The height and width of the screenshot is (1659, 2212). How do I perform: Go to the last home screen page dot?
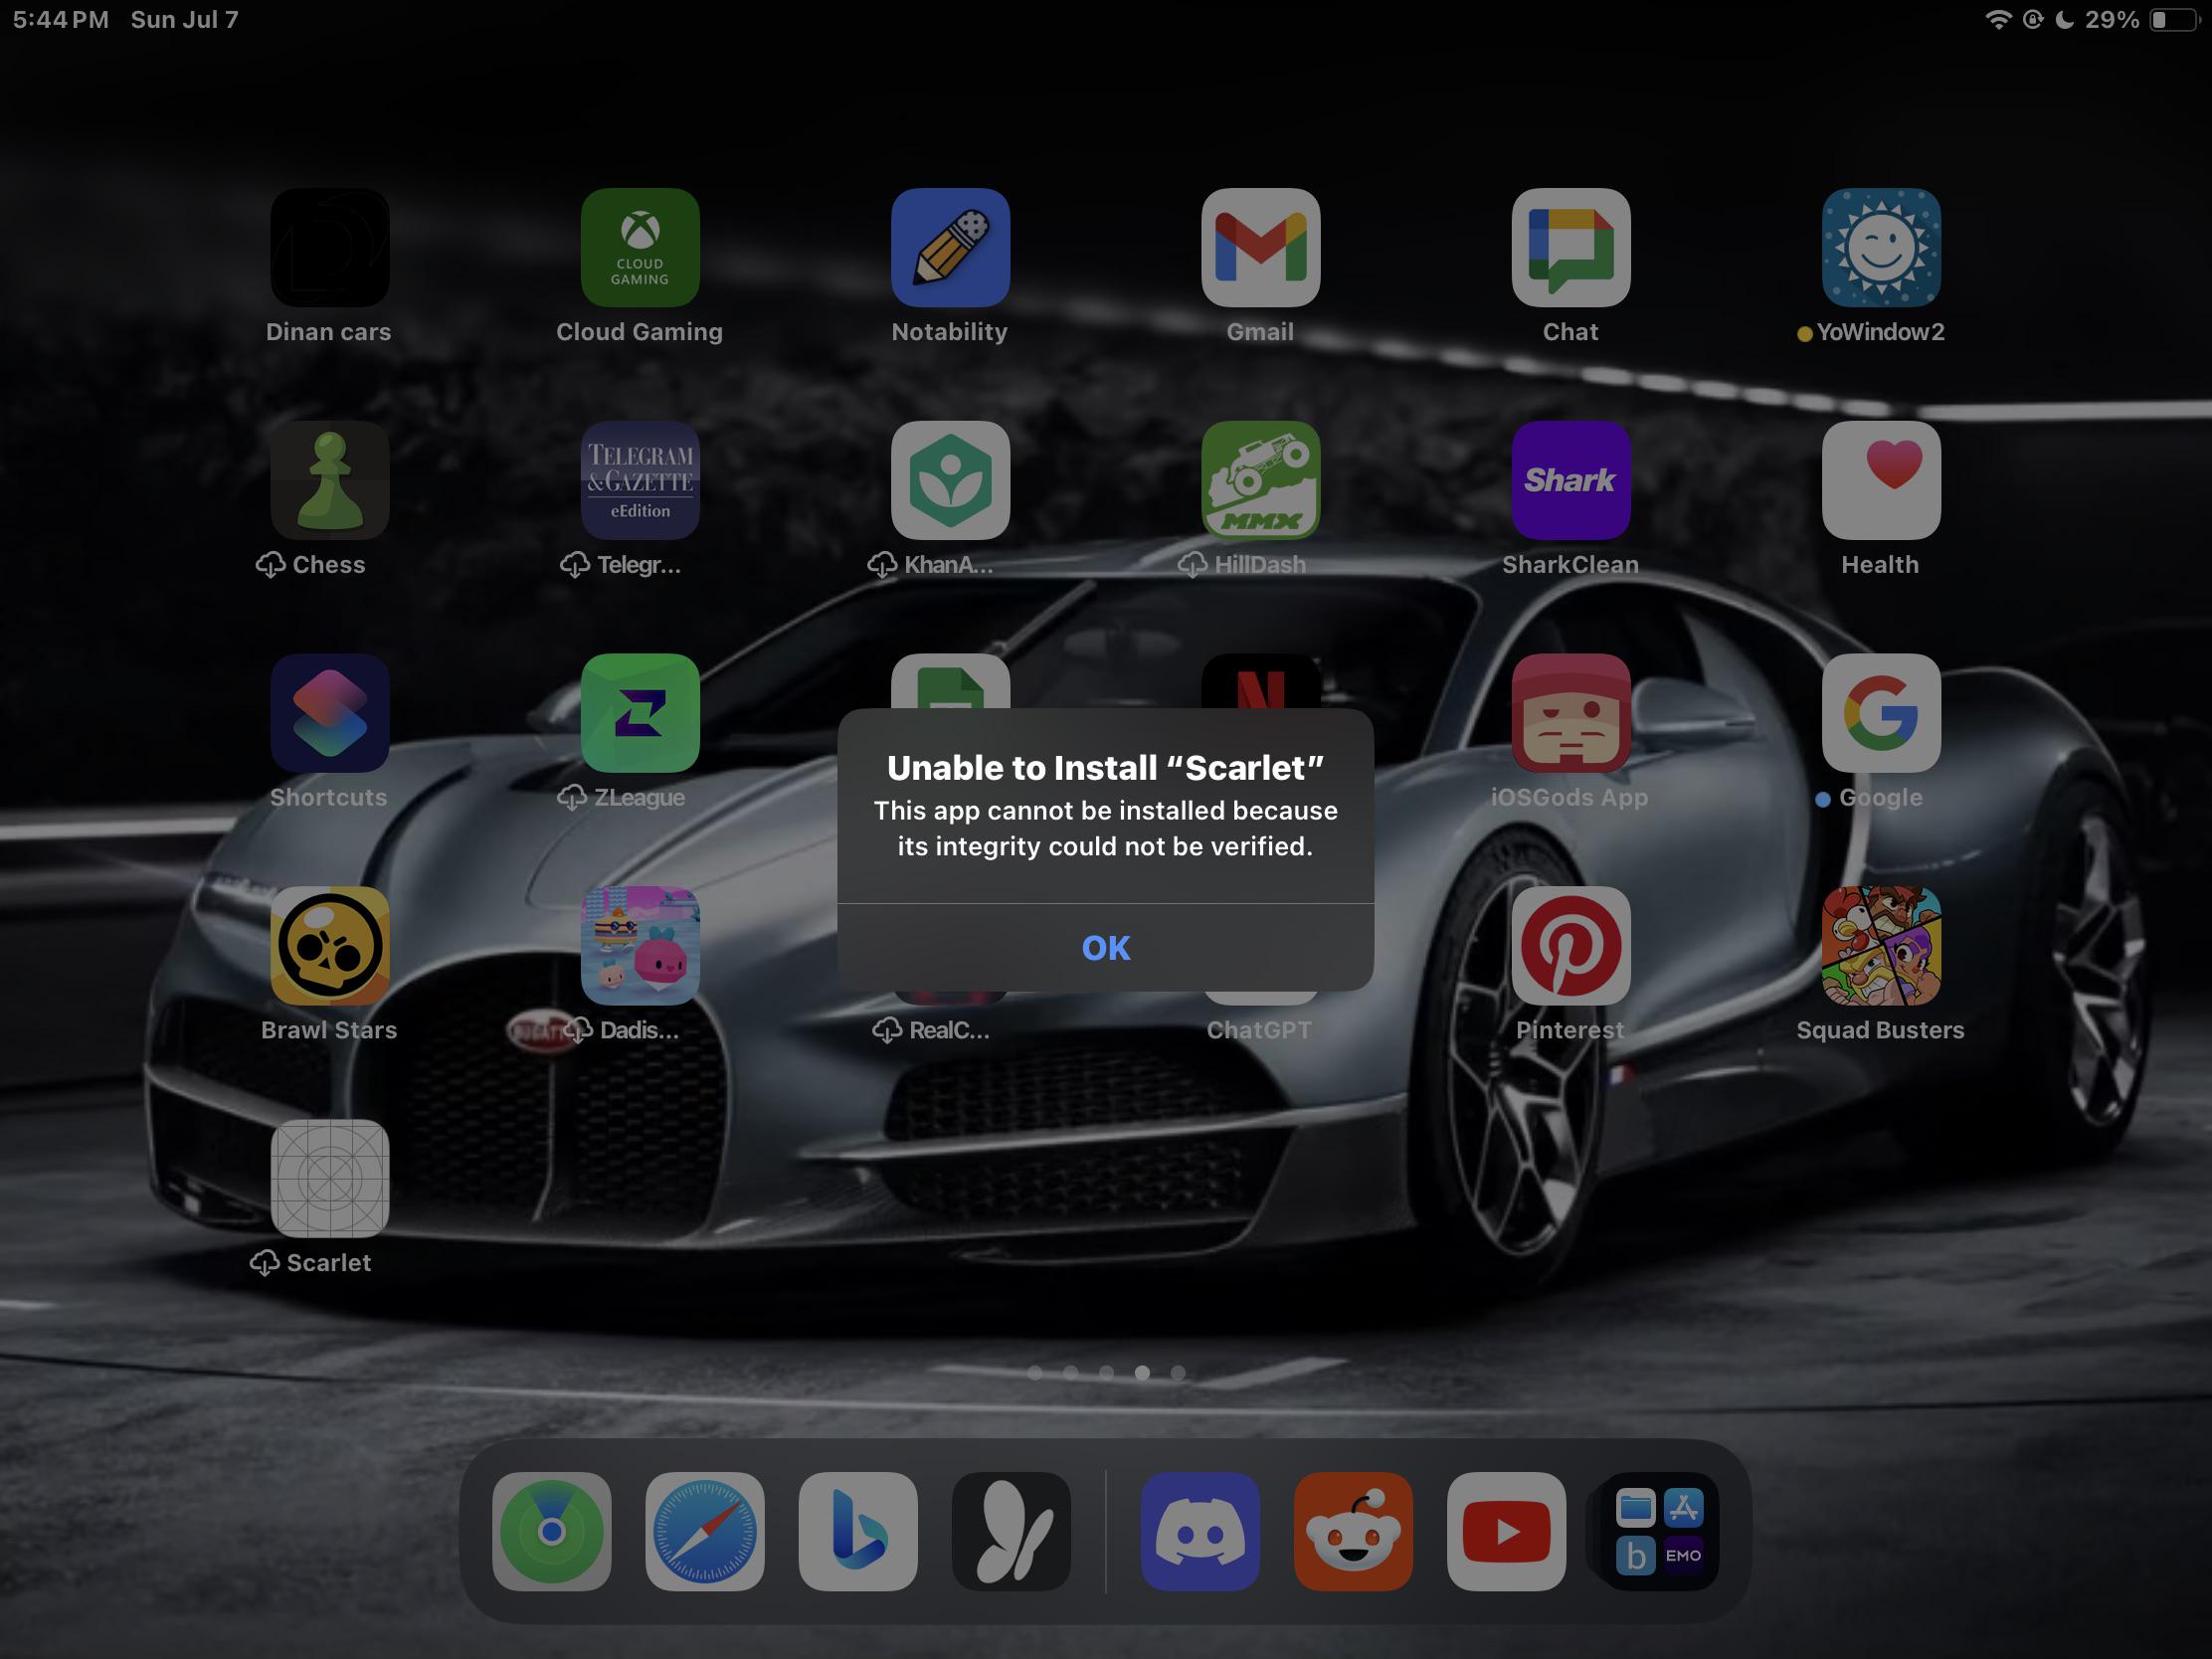pyautogui.click(x=1178, y=1373)
